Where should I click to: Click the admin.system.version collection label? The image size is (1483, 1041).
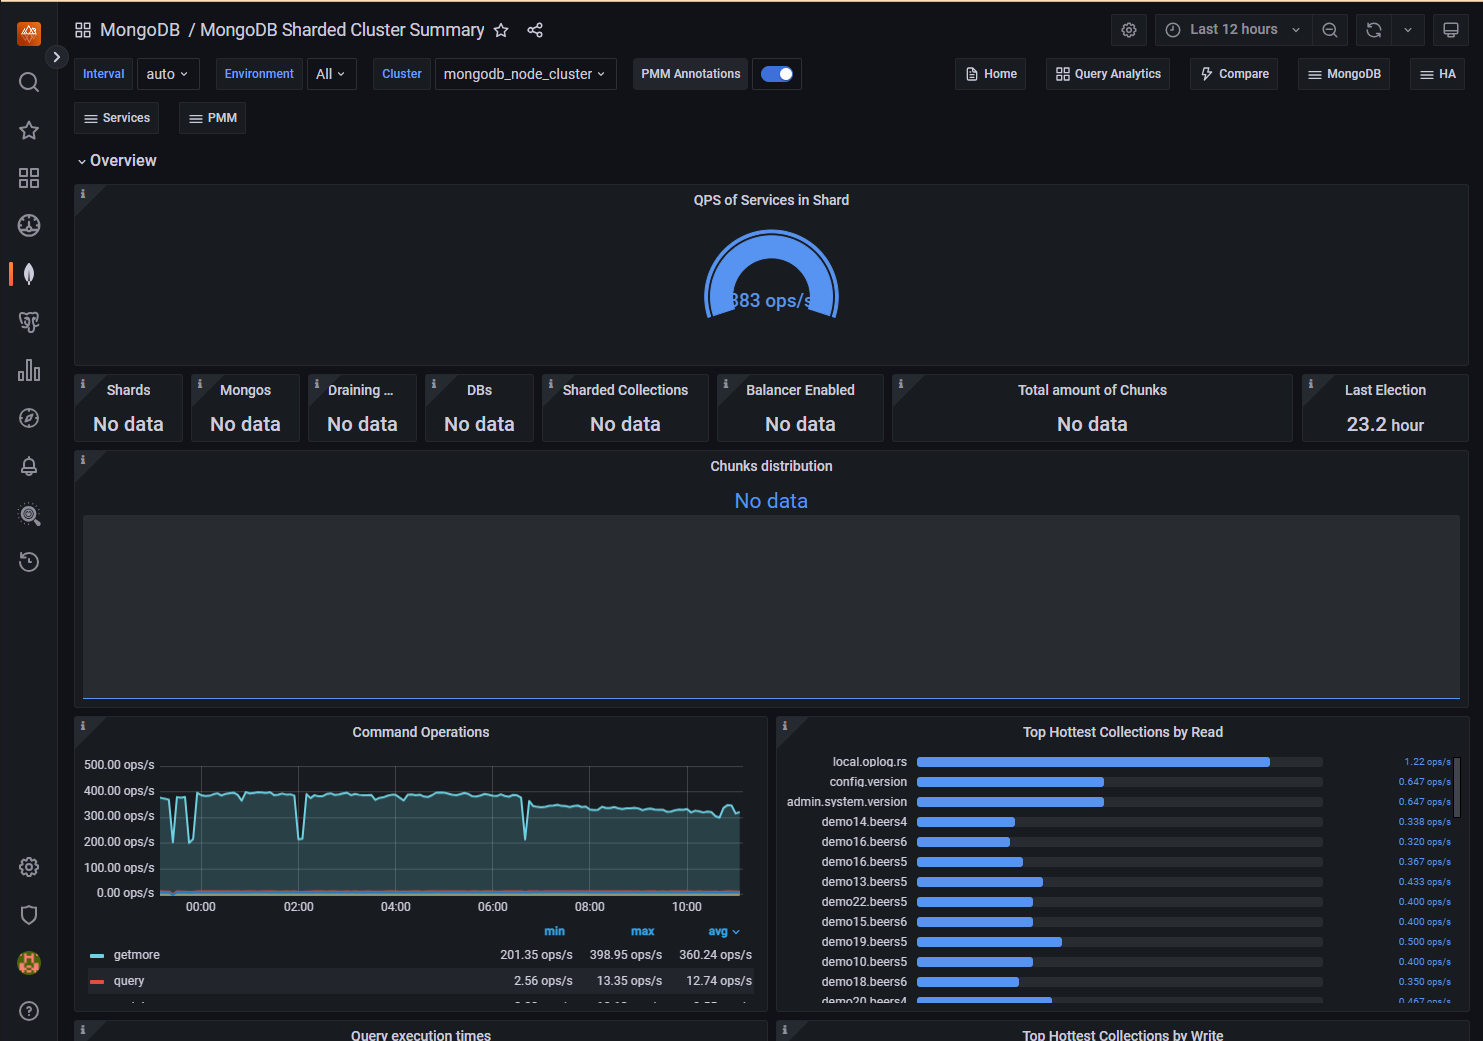[847, 802]
